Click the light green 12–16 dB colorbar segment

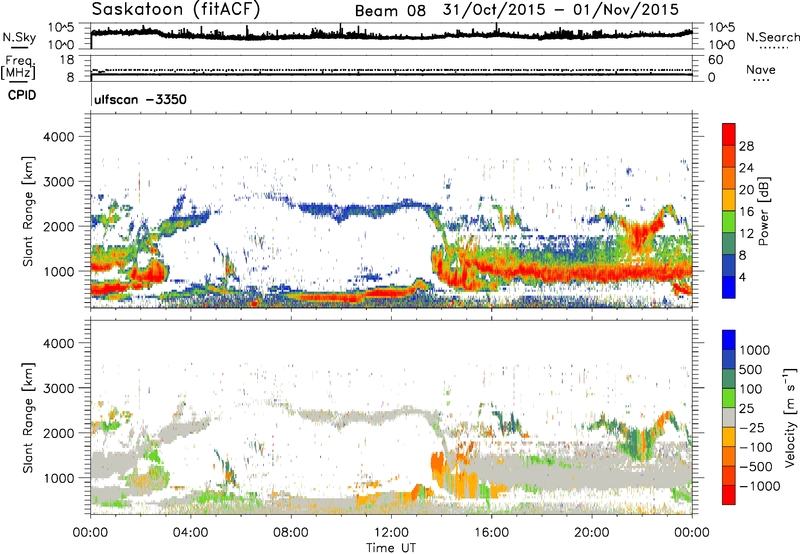729,222
